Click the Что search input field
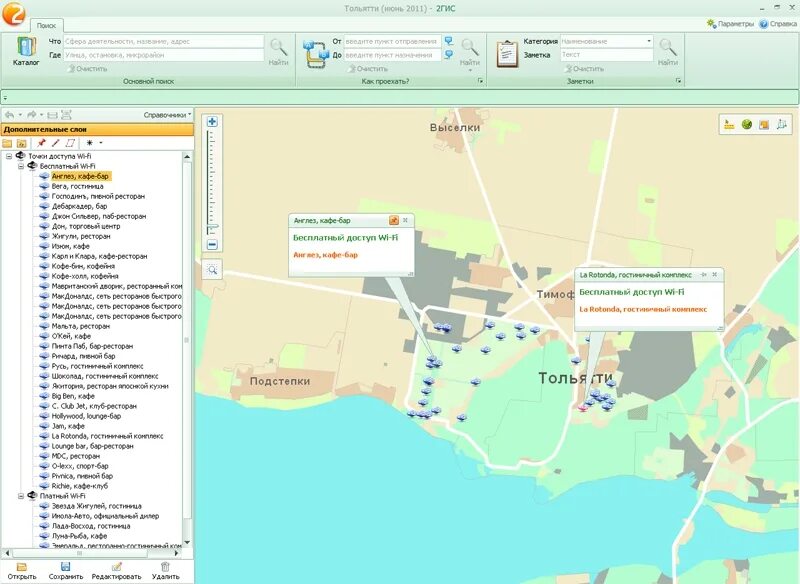The height and width of the screenshot is (584, 800). pos(163,41)
